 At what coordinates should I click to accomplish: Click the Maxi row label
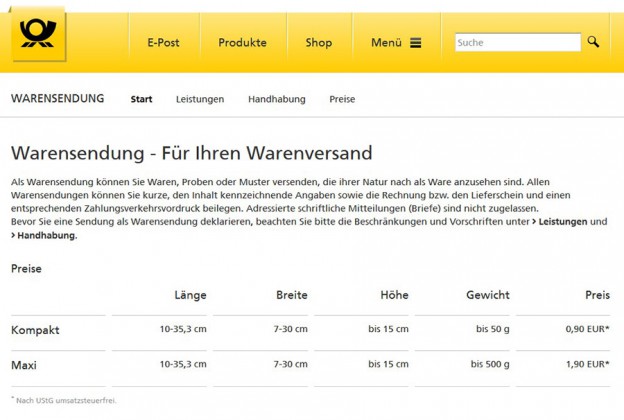point(24,365)
